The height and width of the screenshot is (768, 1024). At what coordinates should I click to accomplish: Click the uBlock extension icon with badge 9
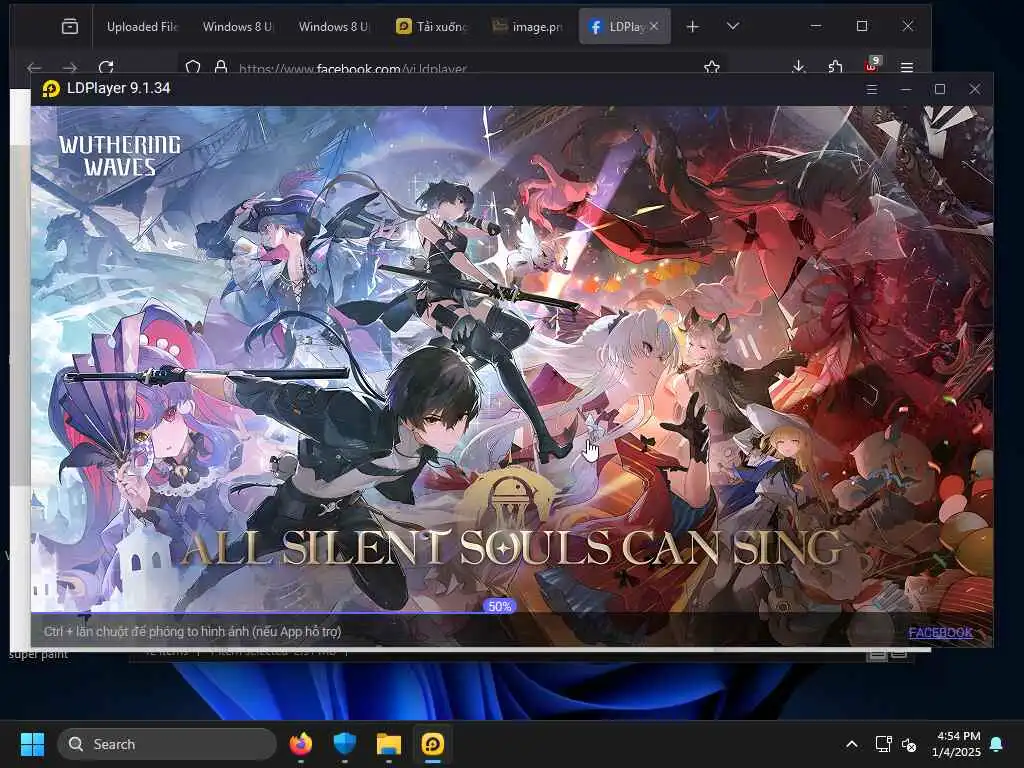(x=872, y=65)
